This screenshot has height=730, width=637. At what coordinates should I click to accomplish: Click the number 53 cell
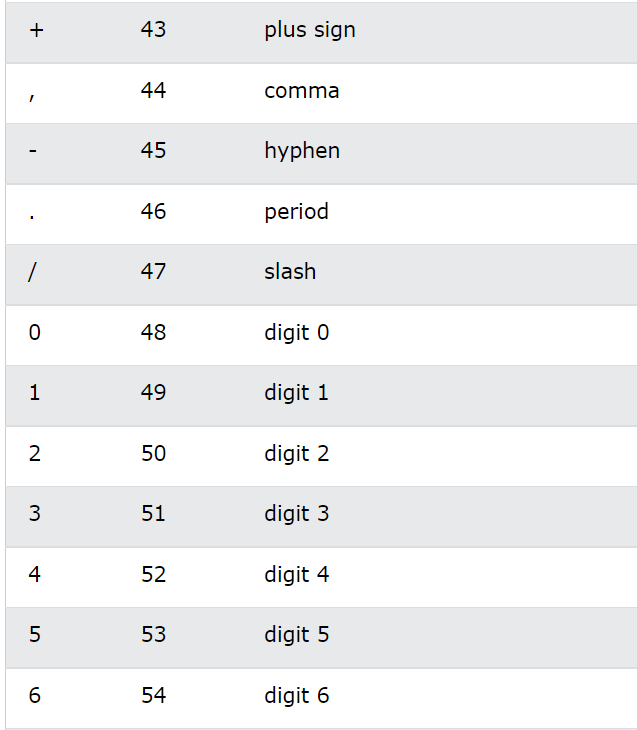(x=153, y=635)
